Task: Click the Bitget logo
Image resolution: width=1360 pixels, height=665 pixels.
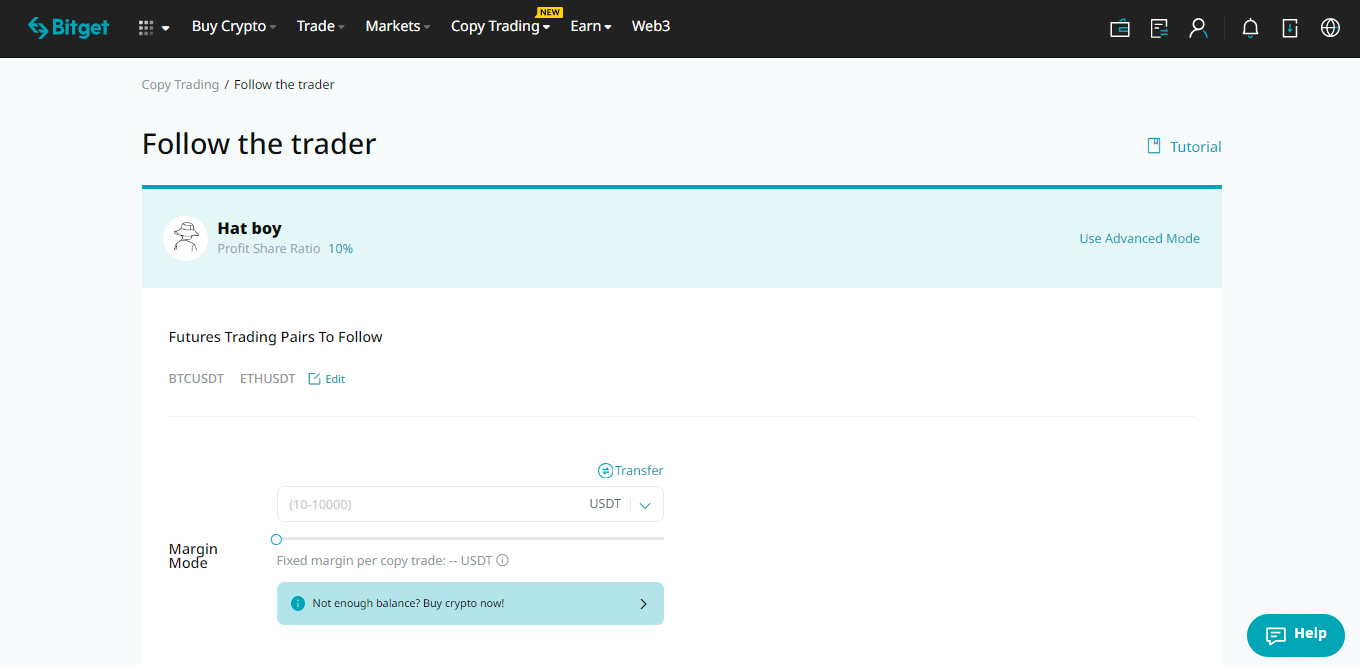Action: point(68,27)
